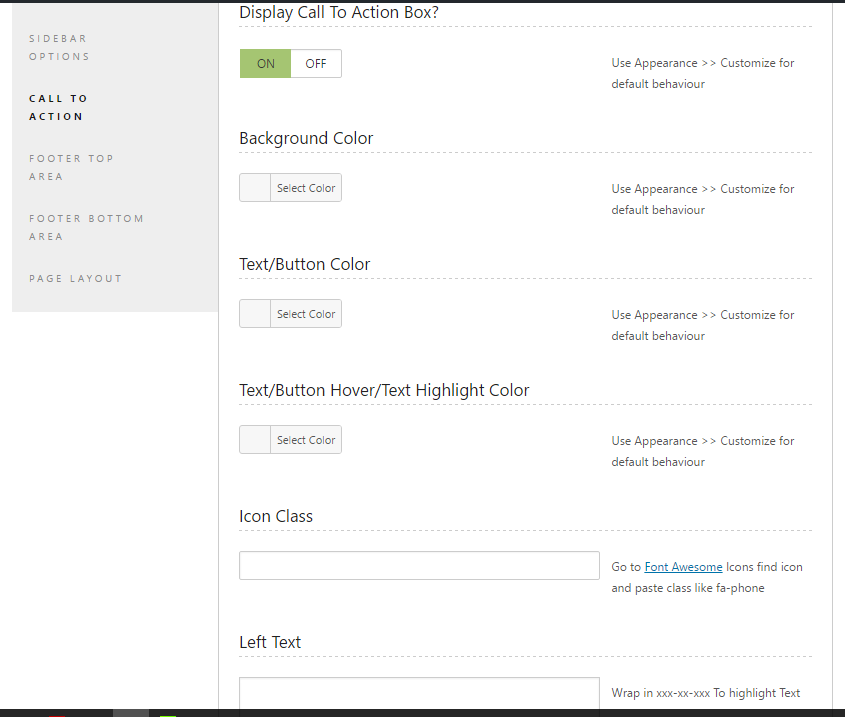
Task: Click the "Background Color" section heading
Action: (306, 138)
